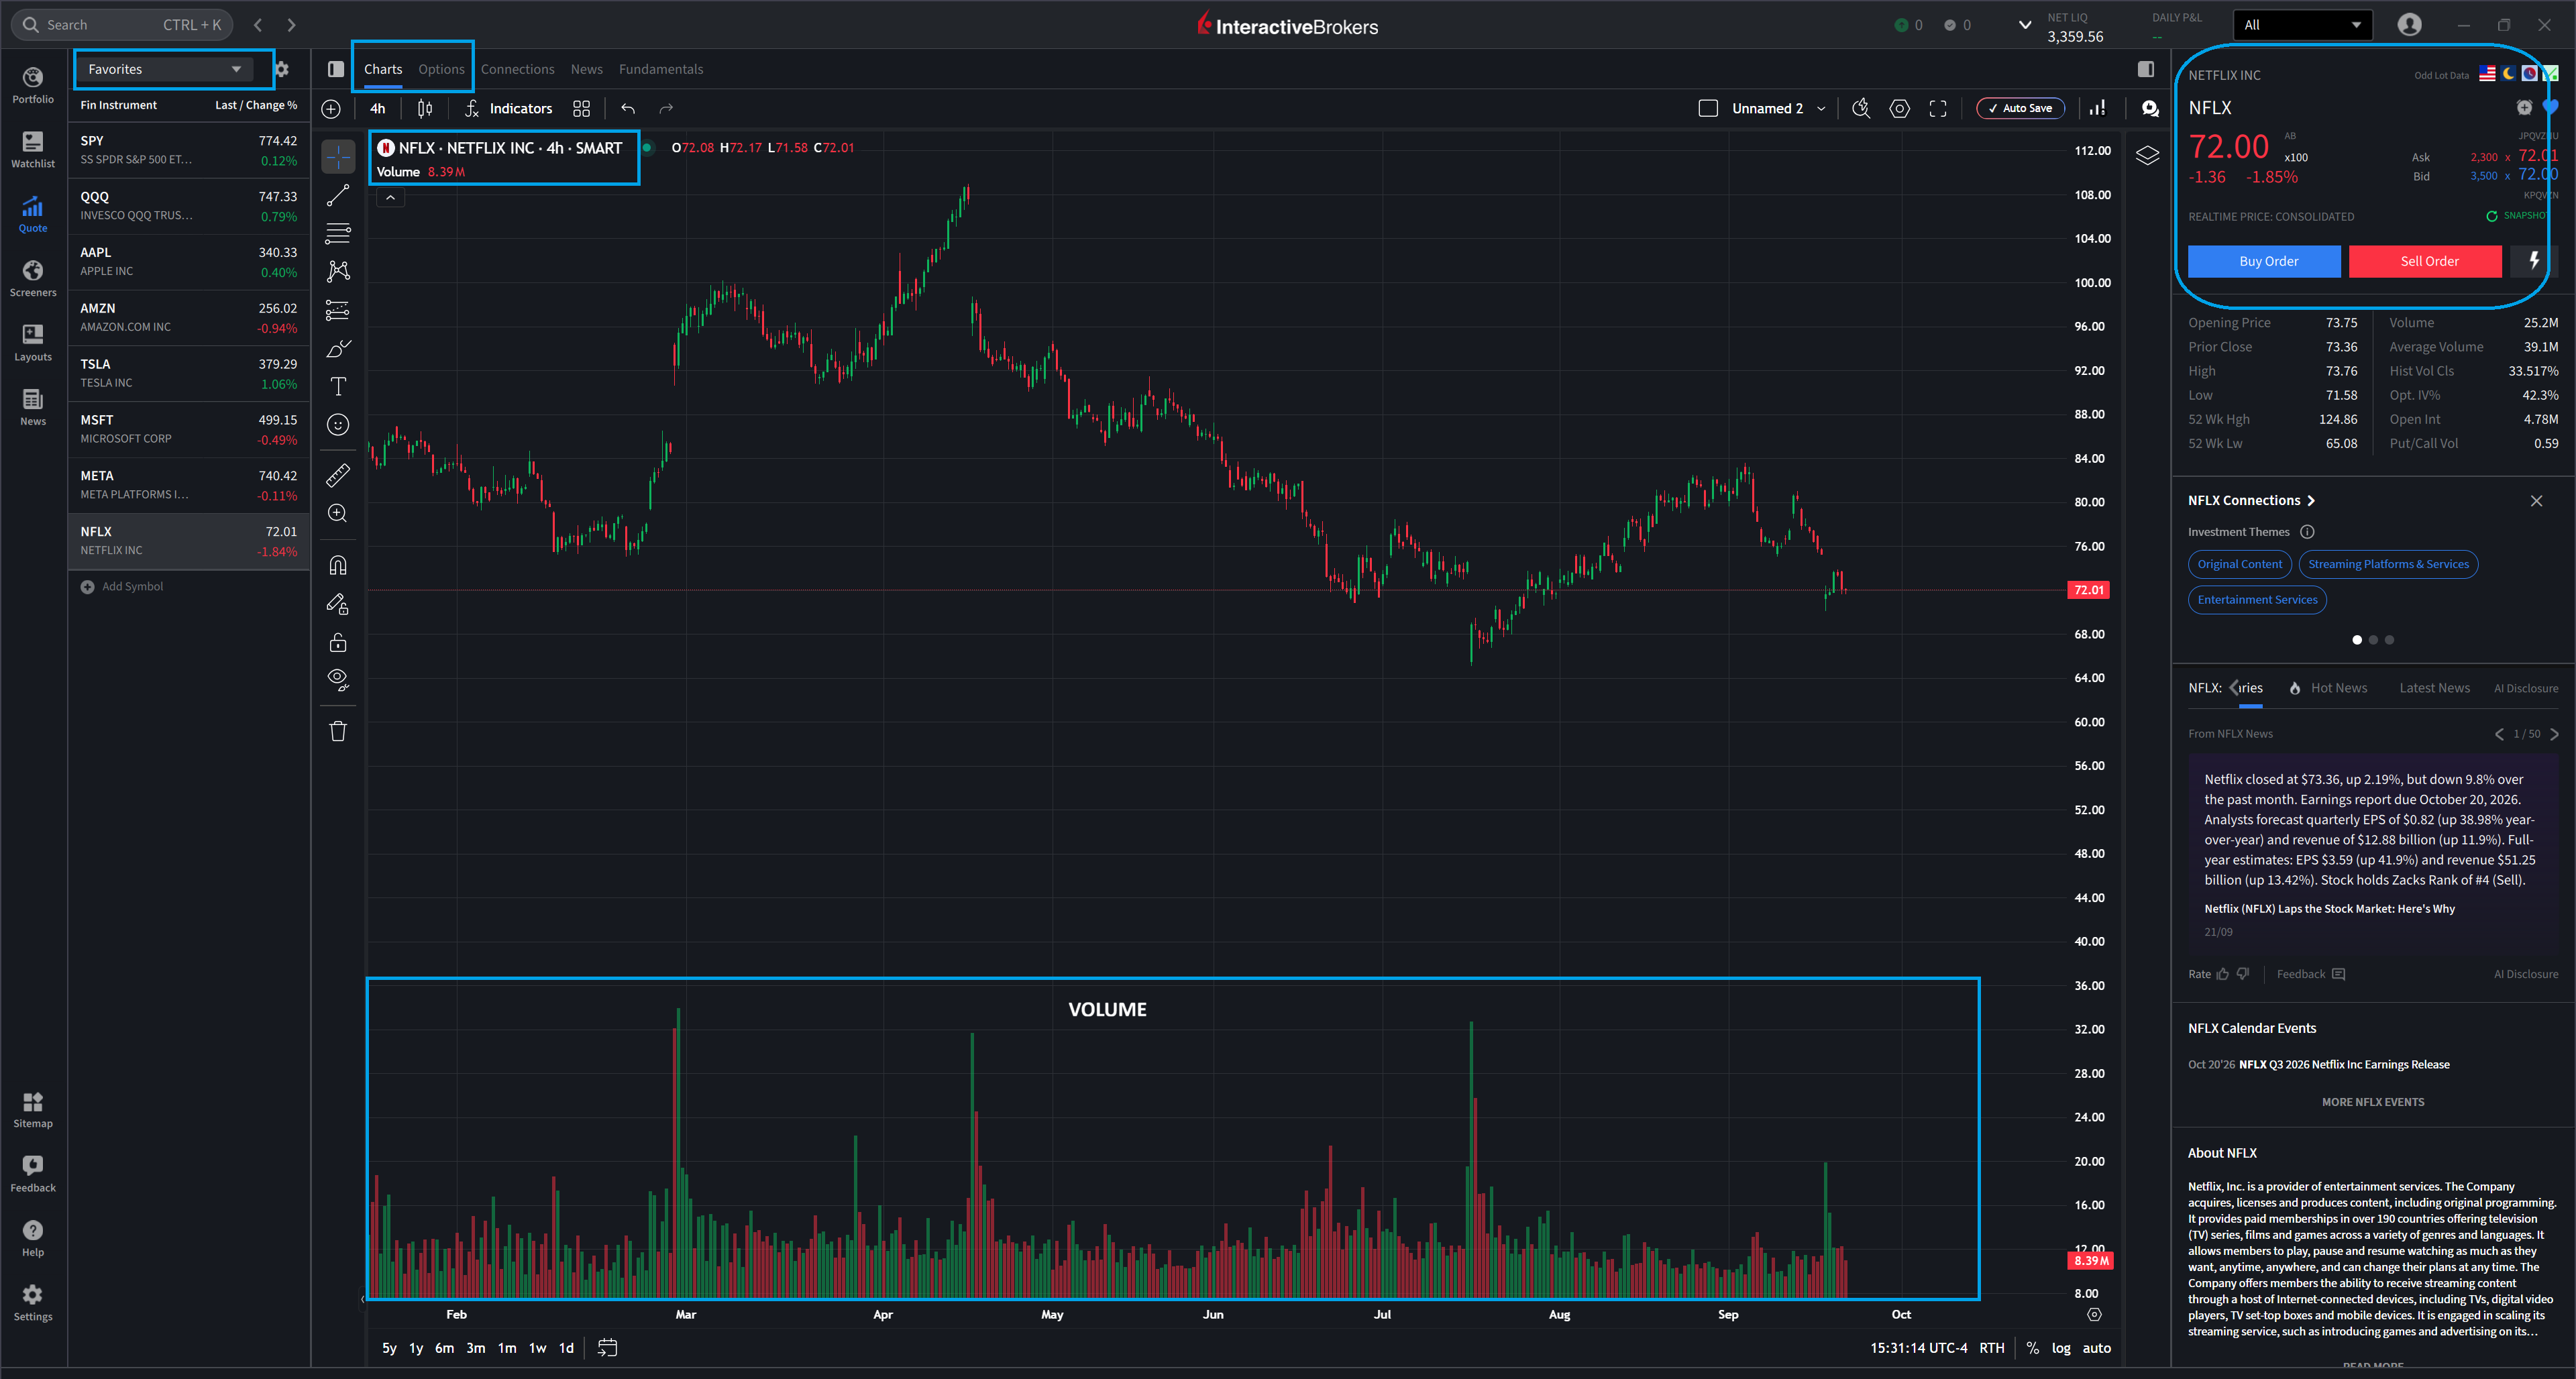Open the 4h interval selector
The width and height of the screenshot is (2576, 1379).
click(378, 108)
